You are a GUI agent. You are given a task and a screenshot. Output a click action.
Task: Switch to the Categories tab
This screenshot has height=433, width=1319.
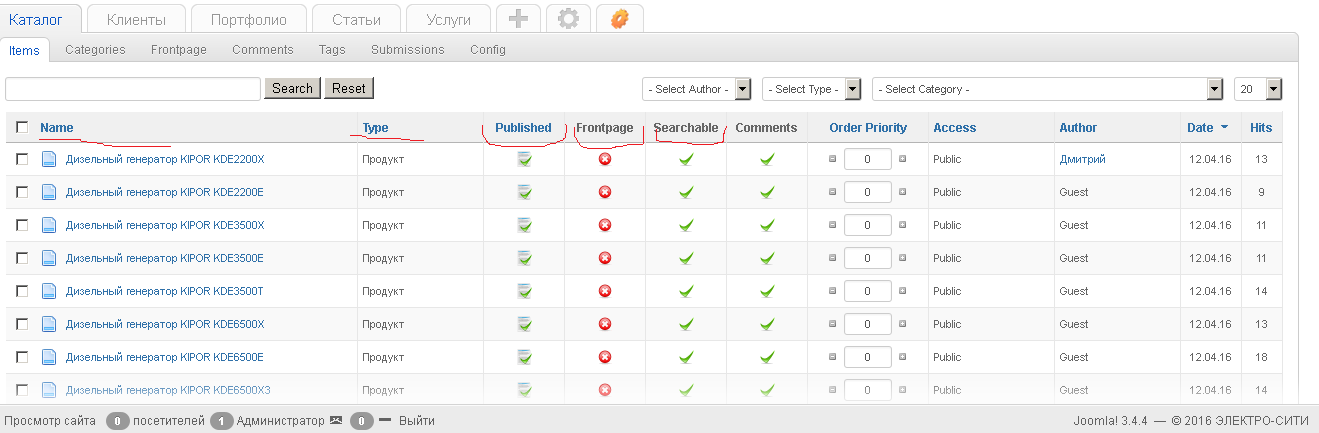point(95,50)
